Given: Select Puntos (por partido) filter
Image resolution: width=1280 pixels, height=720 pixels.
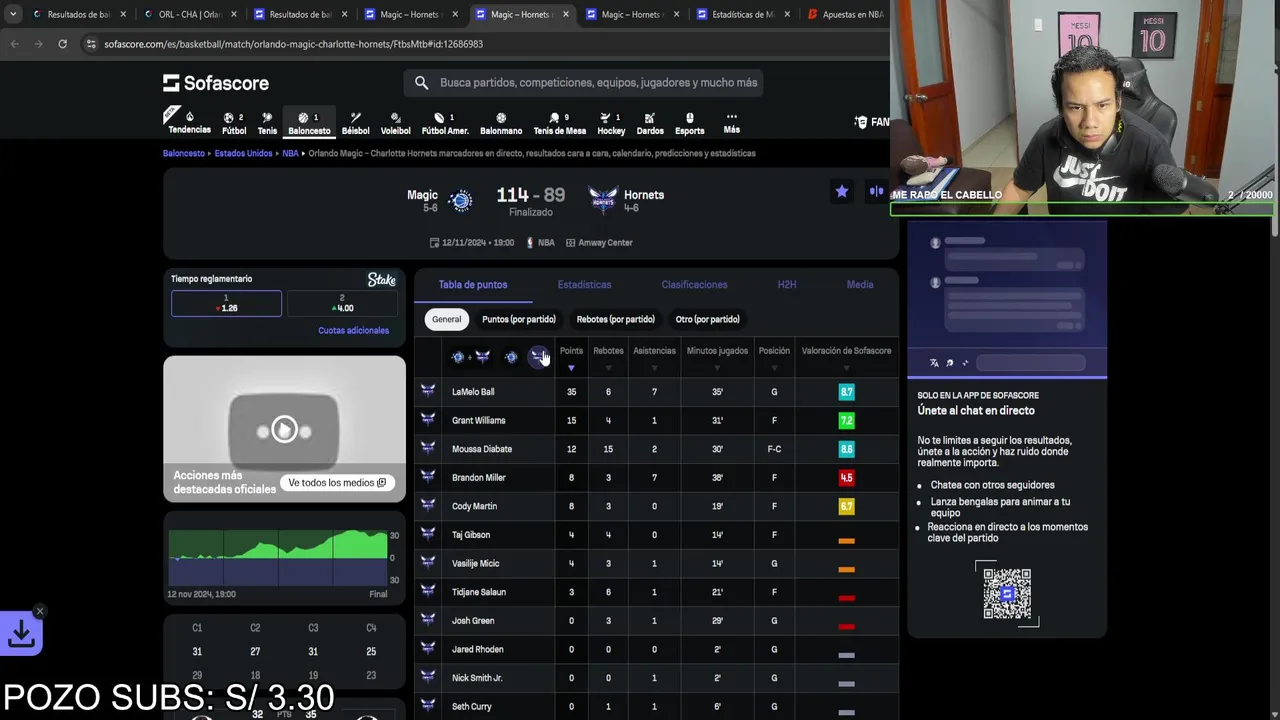Looking at the screenshot, I should [518, 319].
